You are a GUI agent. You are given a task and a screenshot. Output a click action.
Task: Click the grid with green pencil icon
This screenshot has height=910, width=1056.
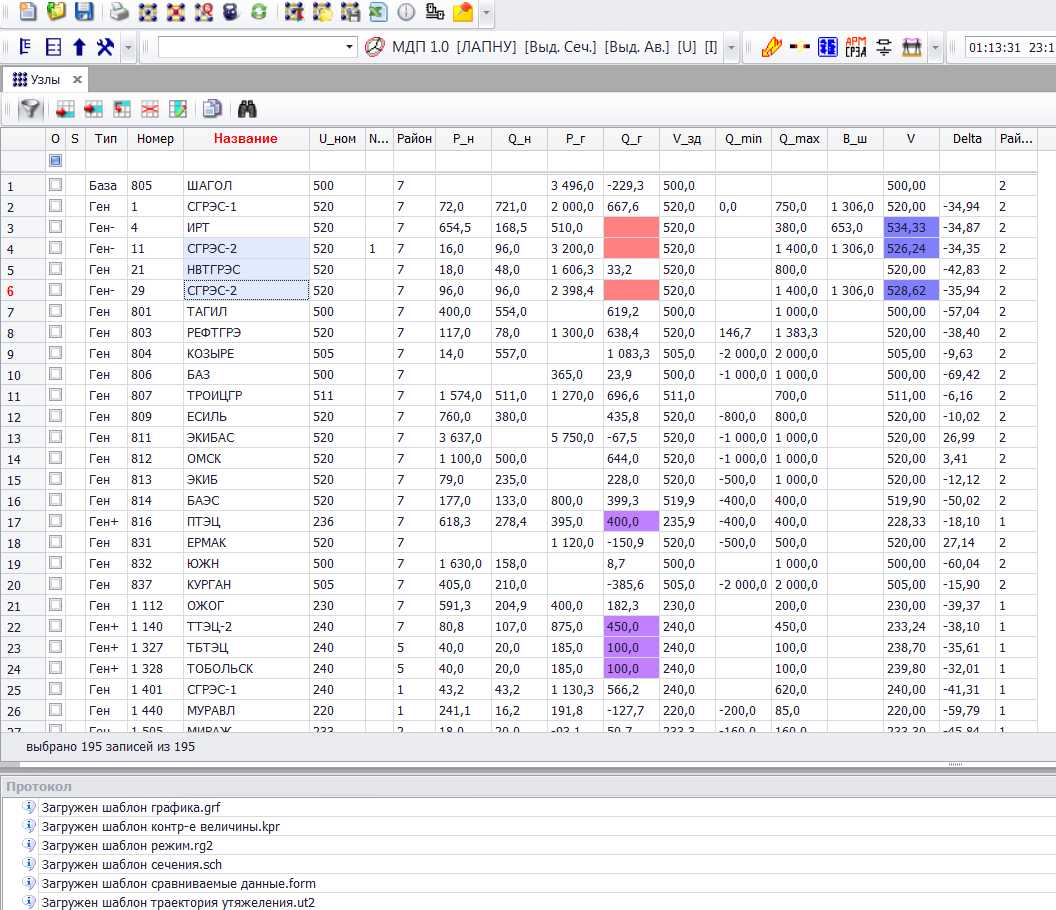(x=178, y=109)
